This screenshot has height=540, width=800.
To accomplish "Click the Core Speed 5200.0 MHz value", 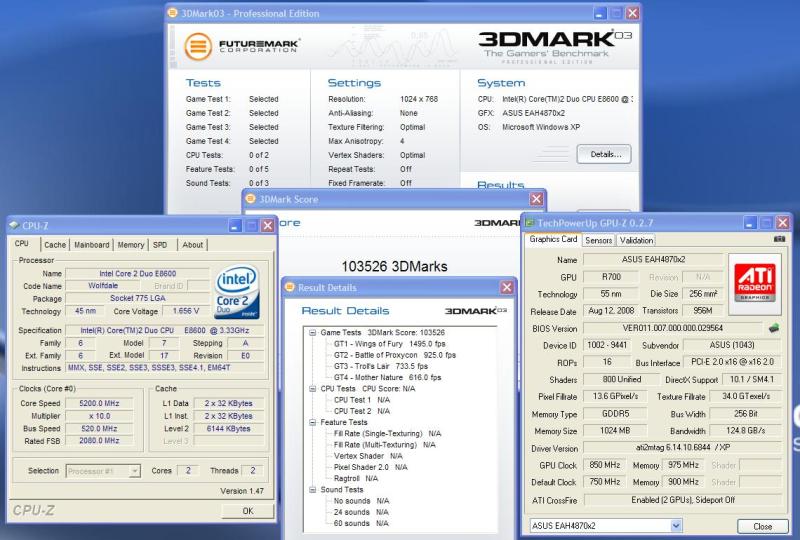I will pos(99,403).
